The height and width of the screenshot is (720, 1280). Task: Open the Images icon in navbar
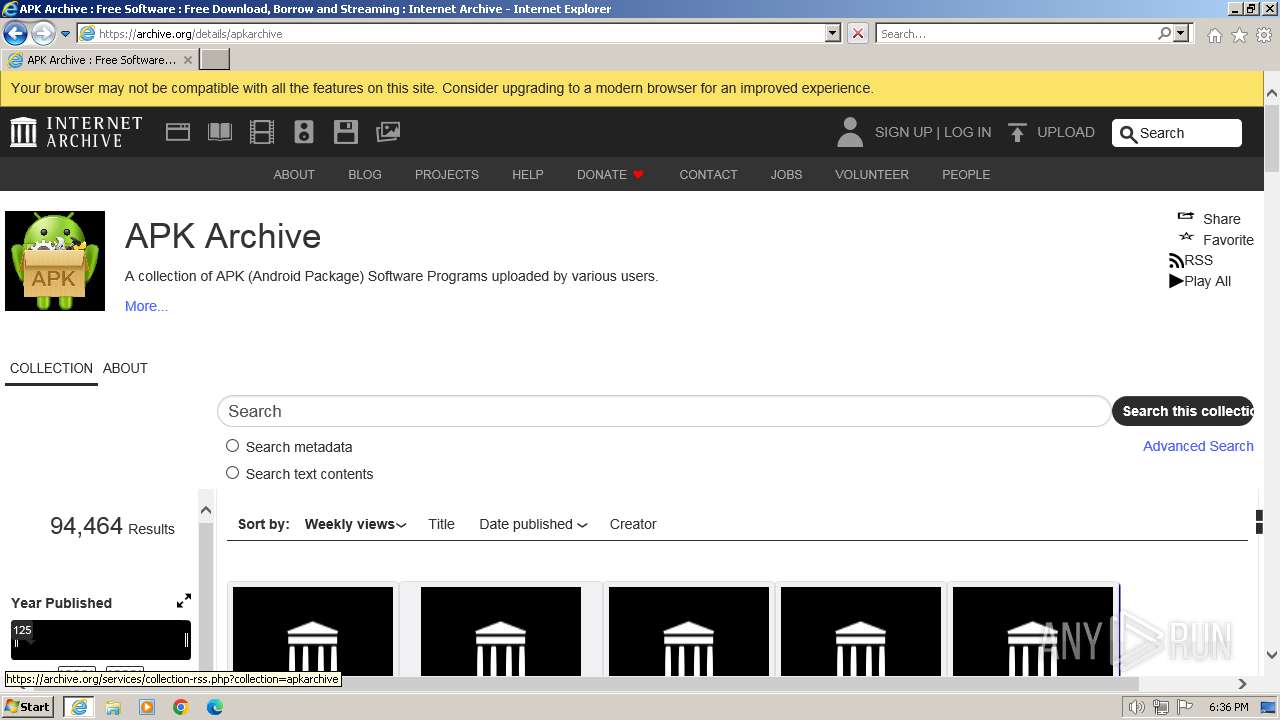click(388, 132)
